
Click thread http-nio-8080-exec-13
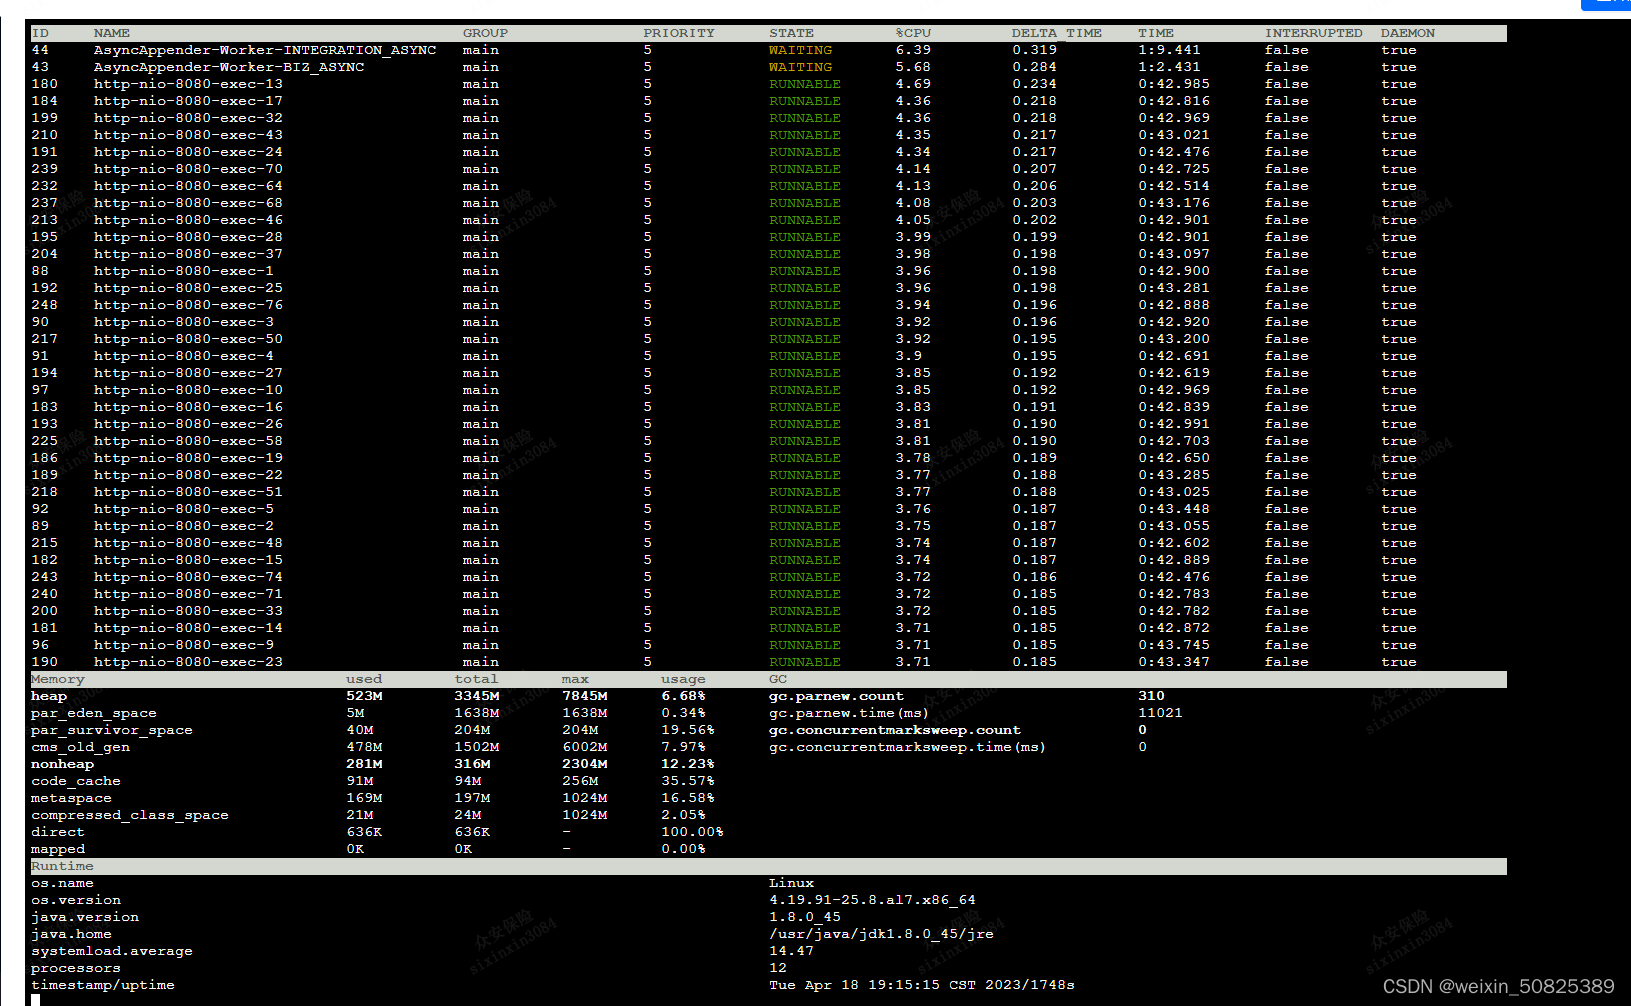pyautogui.click(x=188, y=84)
